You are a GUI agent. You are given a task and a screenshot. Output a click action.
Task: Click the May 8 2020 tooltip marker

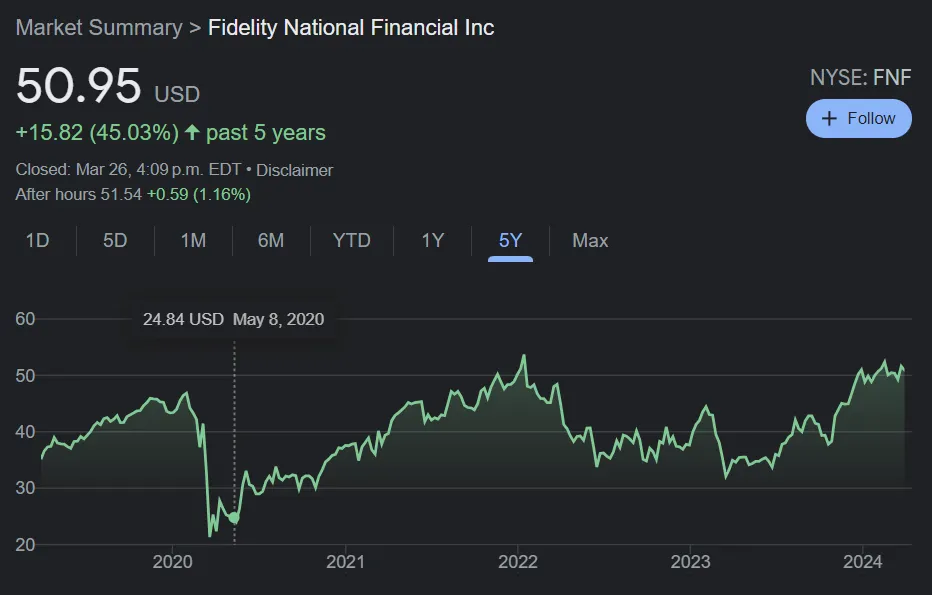[236, 319]
